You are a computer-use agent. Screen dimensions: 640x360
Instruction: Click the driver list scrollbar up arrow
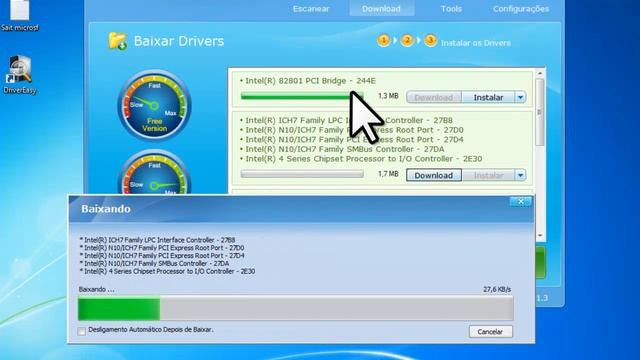point(540,73)
